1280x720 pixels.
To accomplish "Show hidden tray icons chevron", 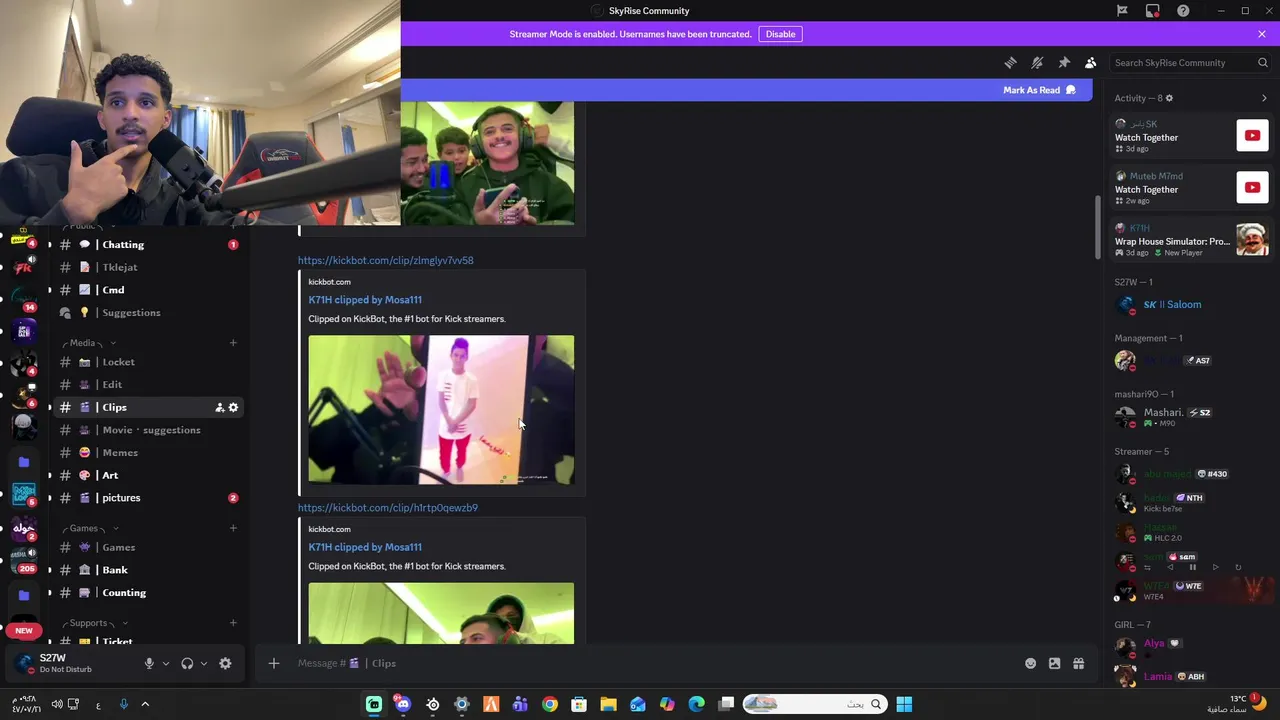I will pos(145,704).
